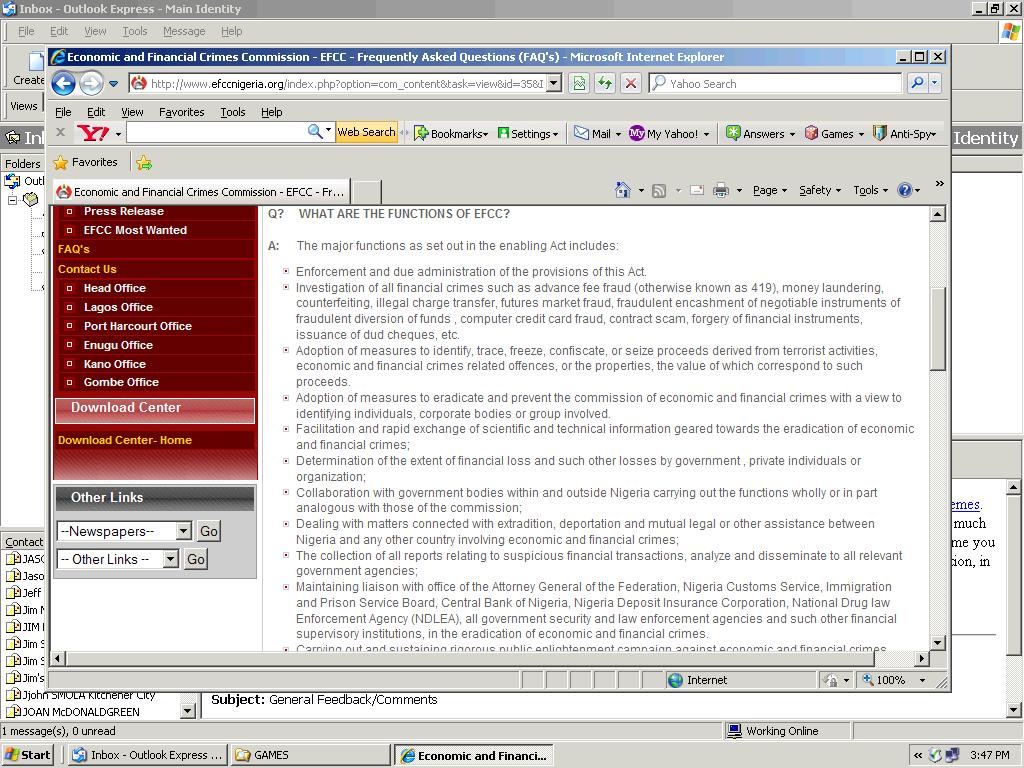Image resolution: width=1024 pixels, height=768 pixels.
Task: Click the Yahoo Search input box
Action: [775, 83]
